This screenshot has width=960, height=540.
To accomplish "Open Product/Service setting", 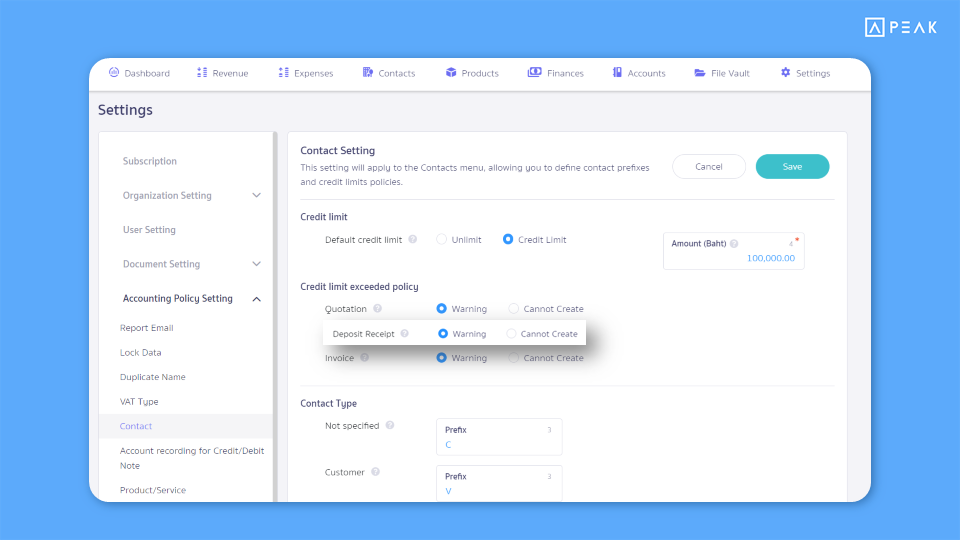I will click(153, 490).
